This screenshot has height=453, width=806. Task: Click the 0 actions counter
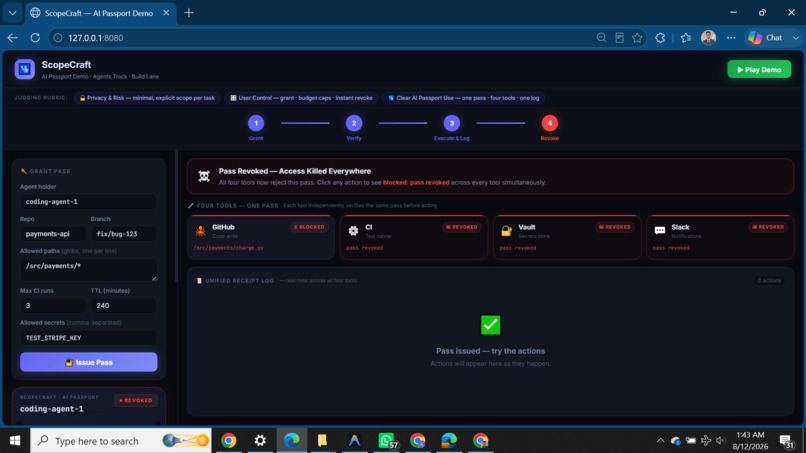click(x=769, y=280)
